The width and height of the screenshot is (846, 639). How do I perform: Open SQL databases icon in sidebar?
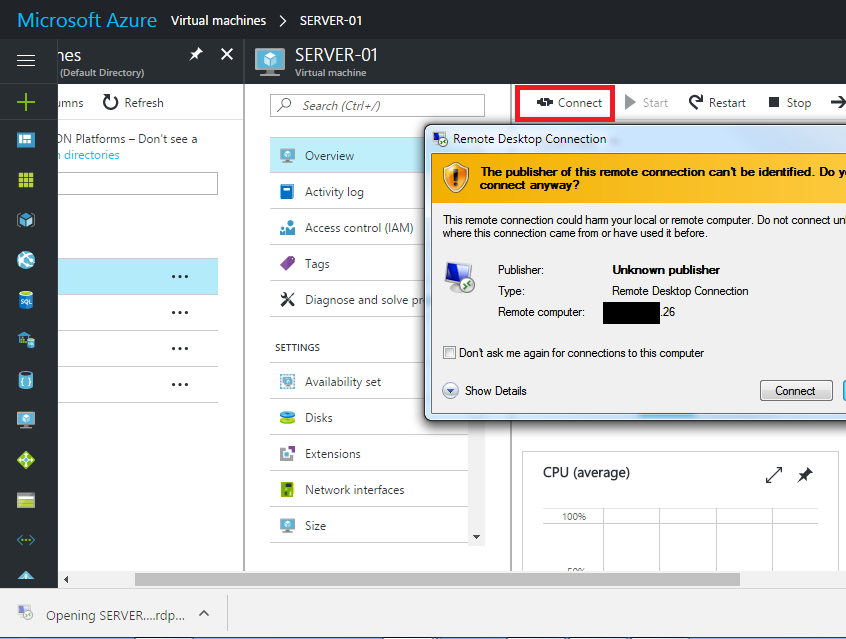tap(26, 300)
